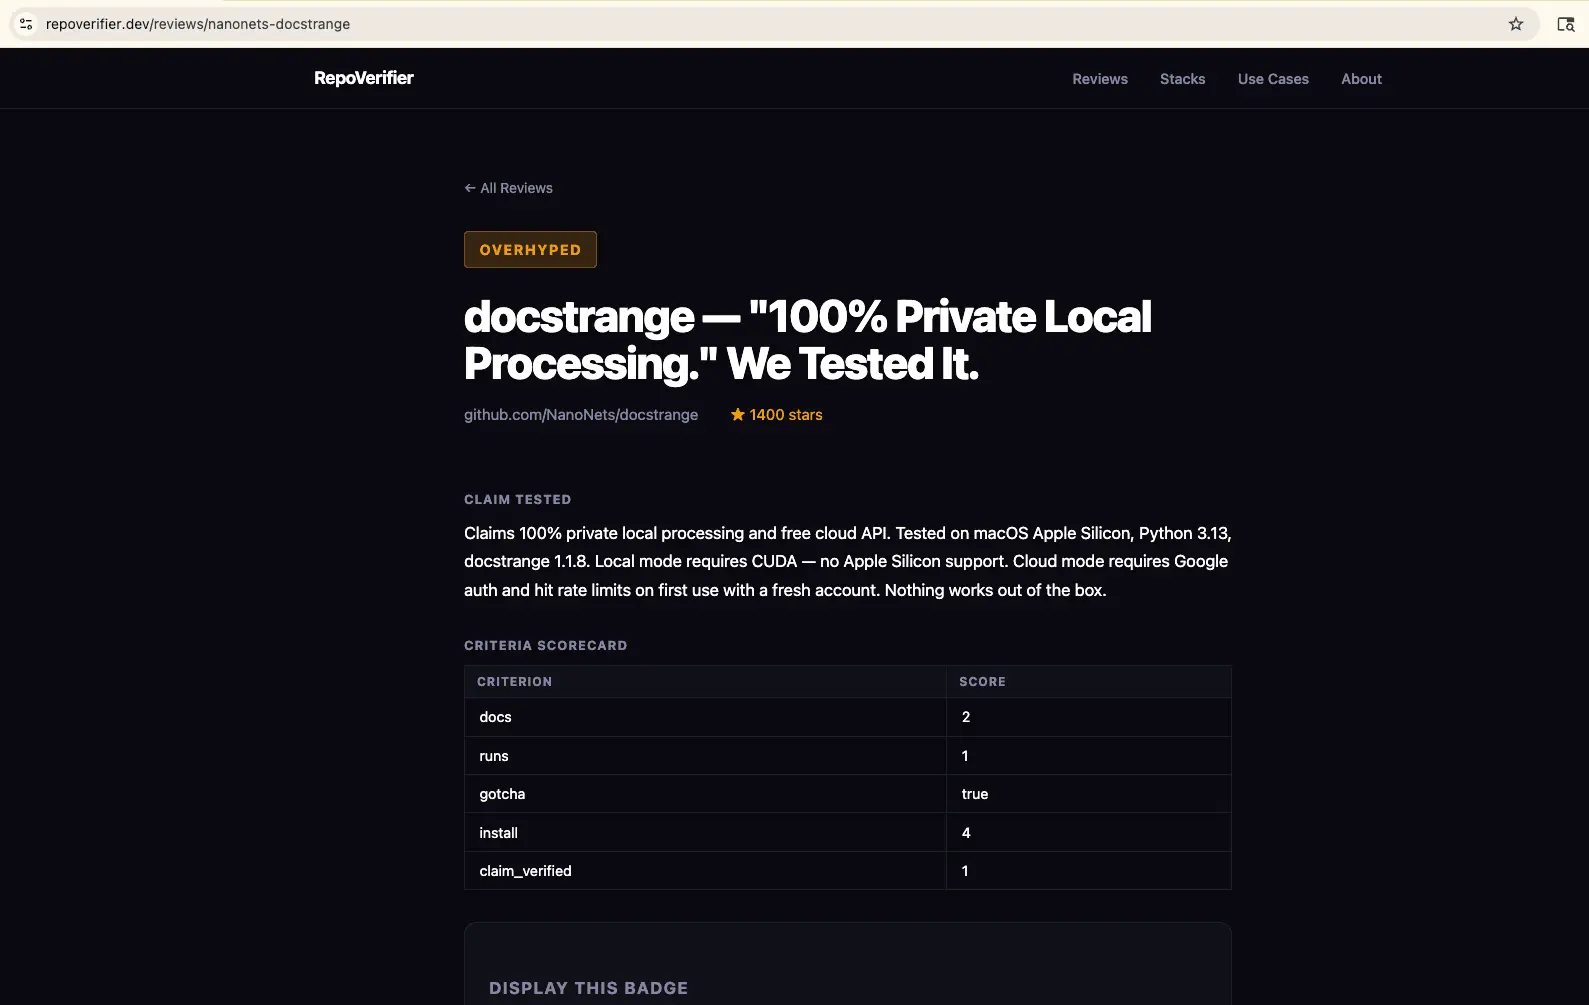Open the About page

coord(1361,79)
